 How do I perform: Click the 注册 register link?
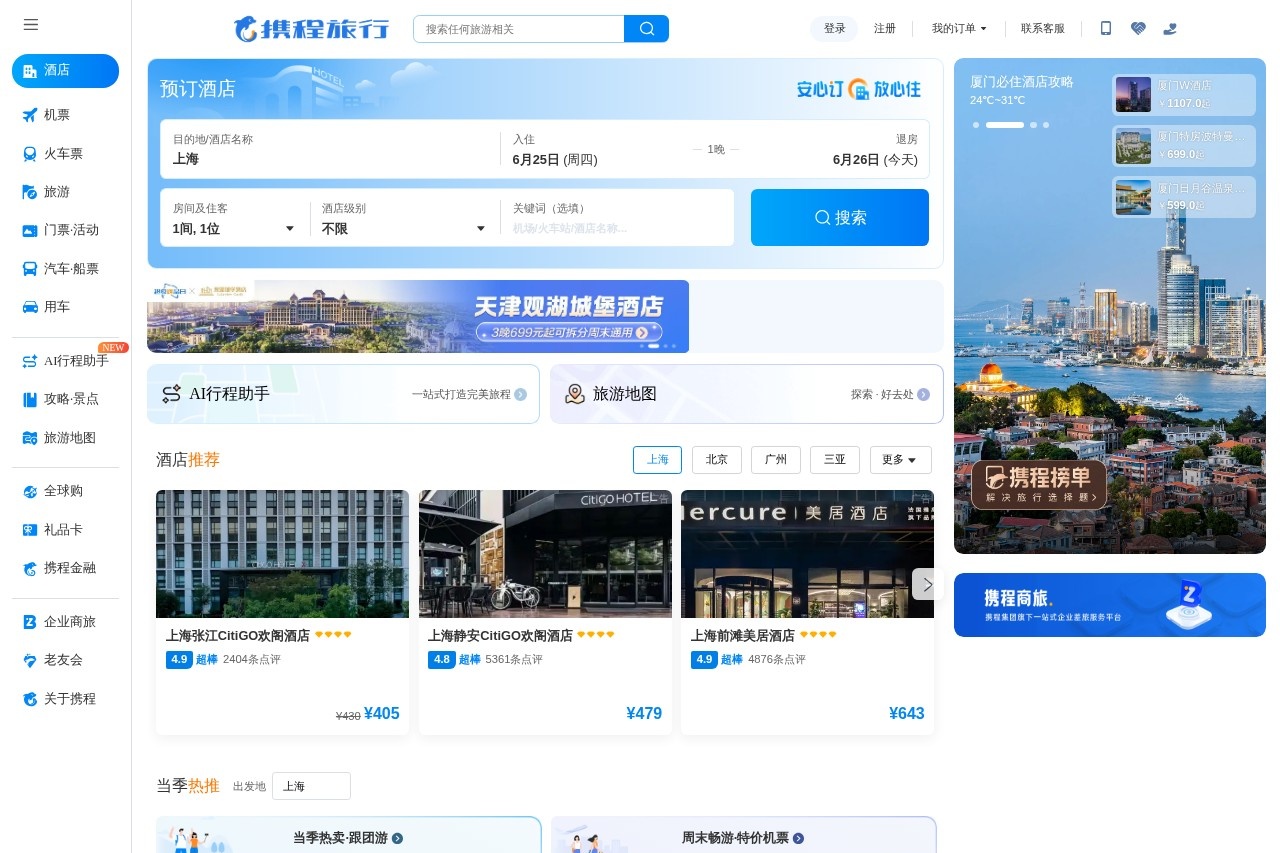click(x=885, y=29)
